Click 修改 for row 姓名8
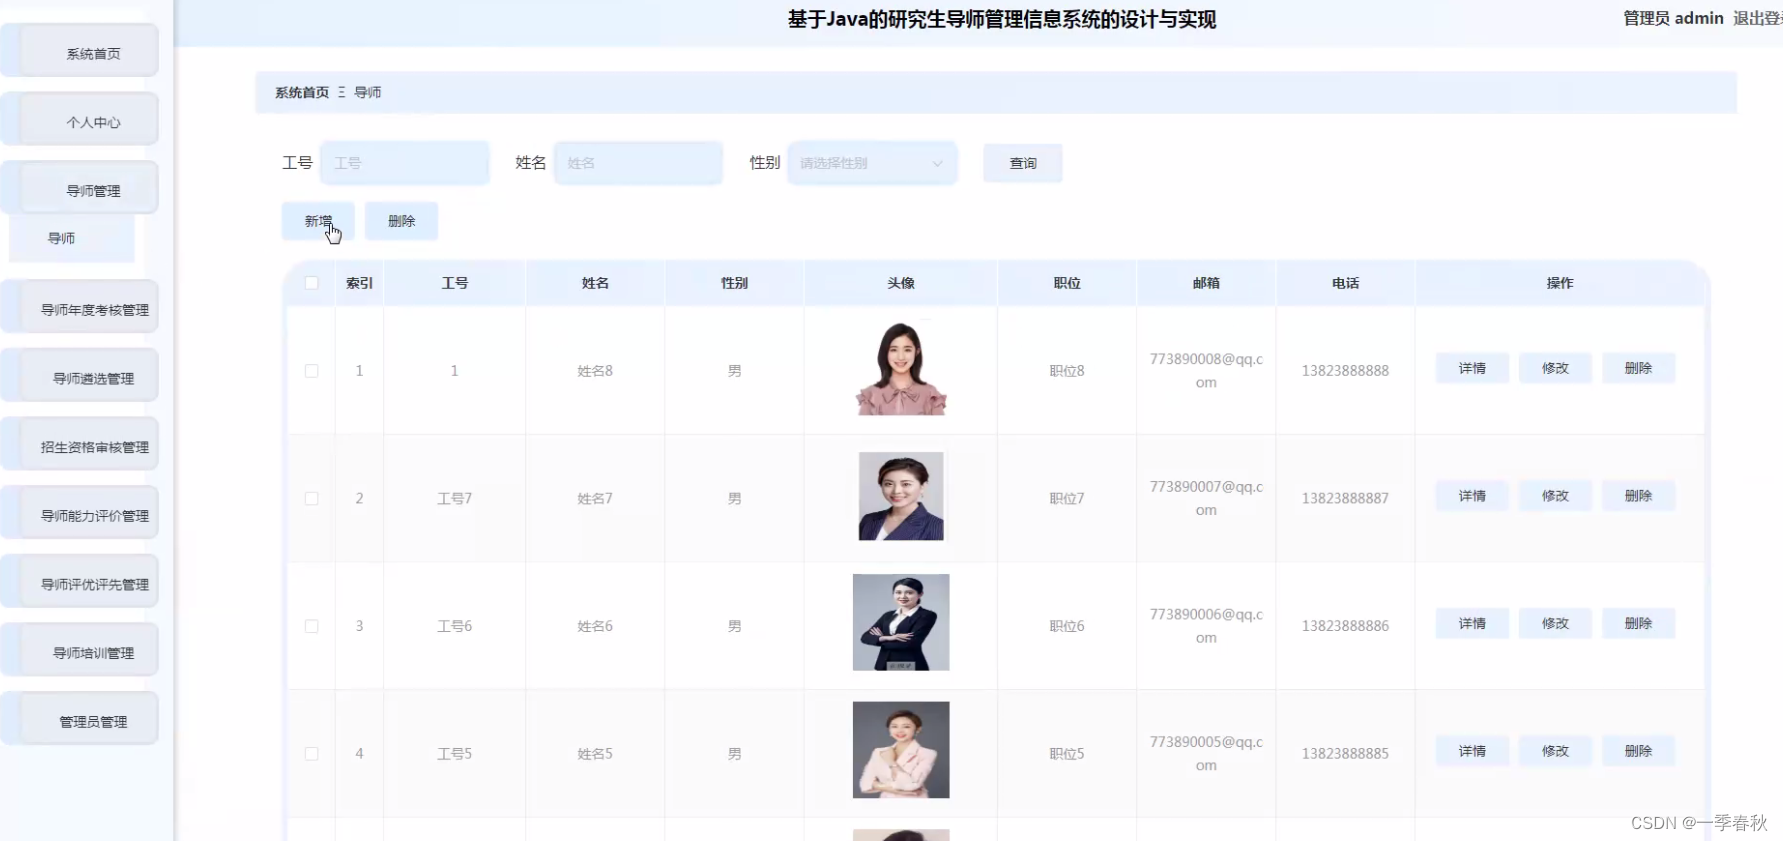The image size is (1783, 841). tap(1555, 368)
